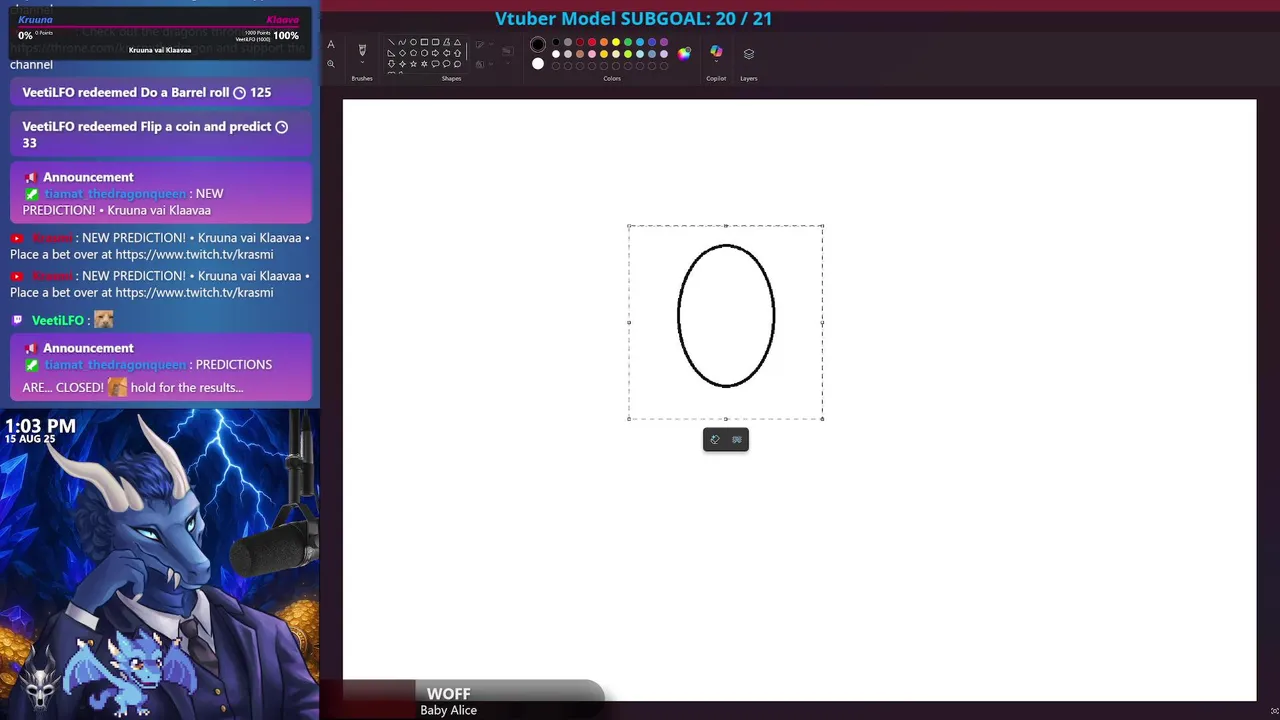Choose the Right arrow shape
The width and height of the screenshot is (1280, 720).
[435, 53]
